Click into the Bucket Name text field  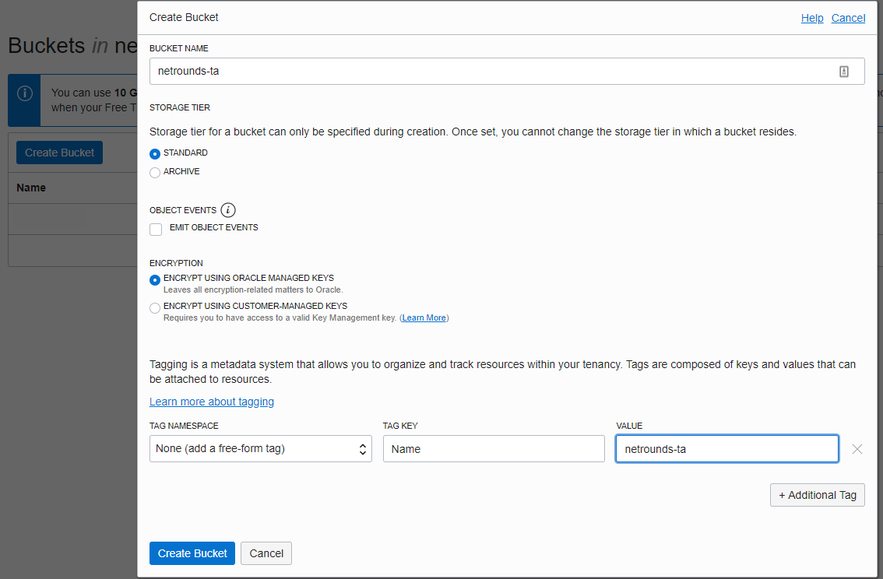click(490, 71)
